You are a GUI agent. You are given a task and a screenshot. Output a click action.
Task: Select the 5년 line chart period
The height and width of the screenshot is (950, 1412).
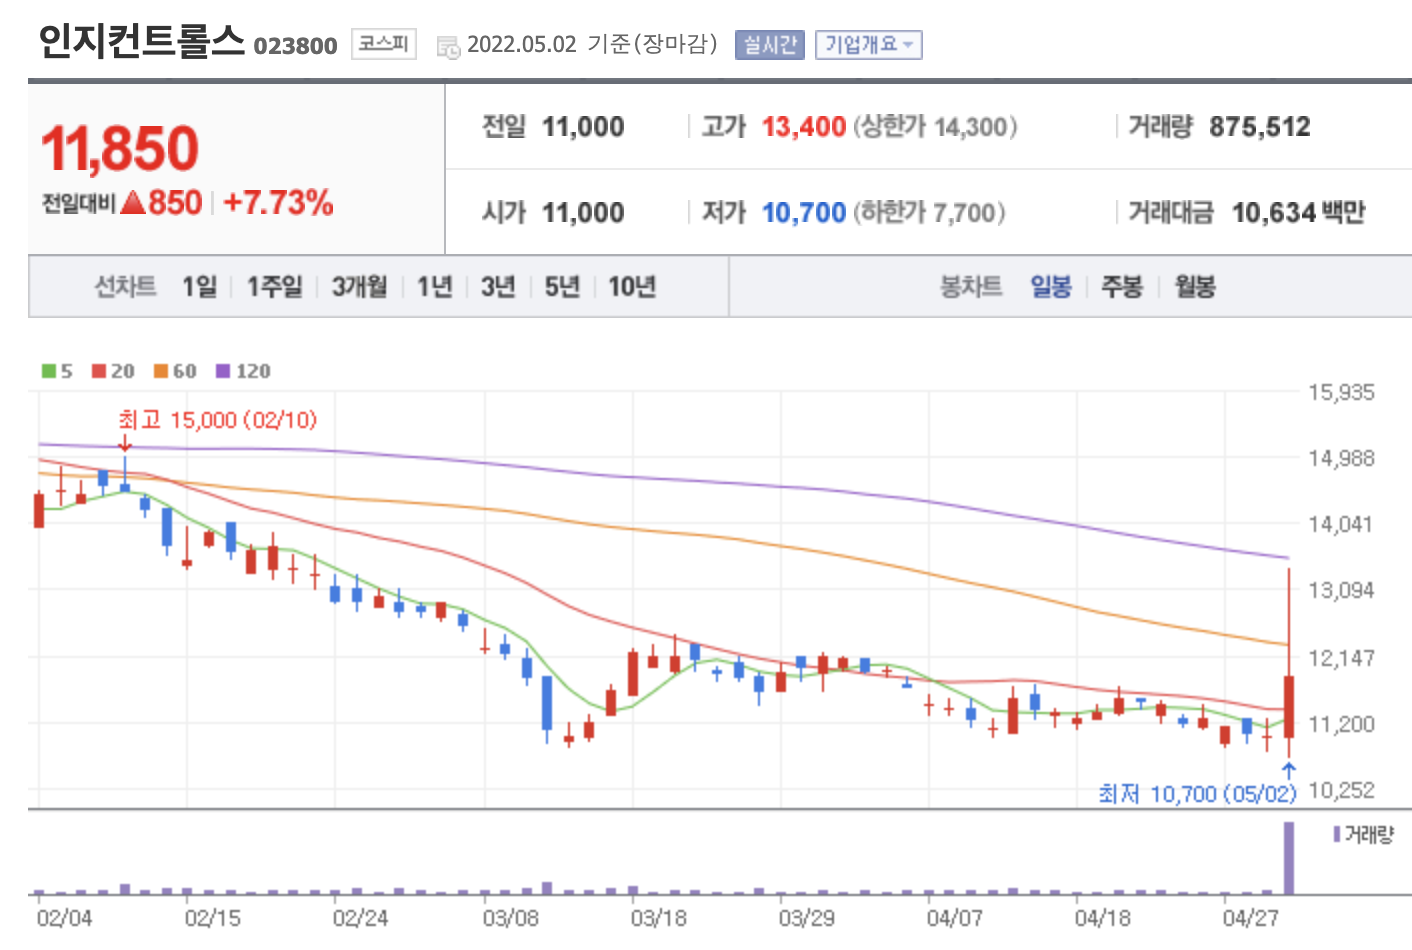coord(562,287)
